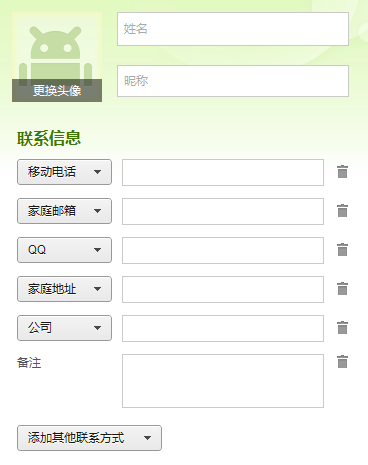Click the 公司 company input box
Viewport: 368px width, 465px height.
[x=223, y=328]
